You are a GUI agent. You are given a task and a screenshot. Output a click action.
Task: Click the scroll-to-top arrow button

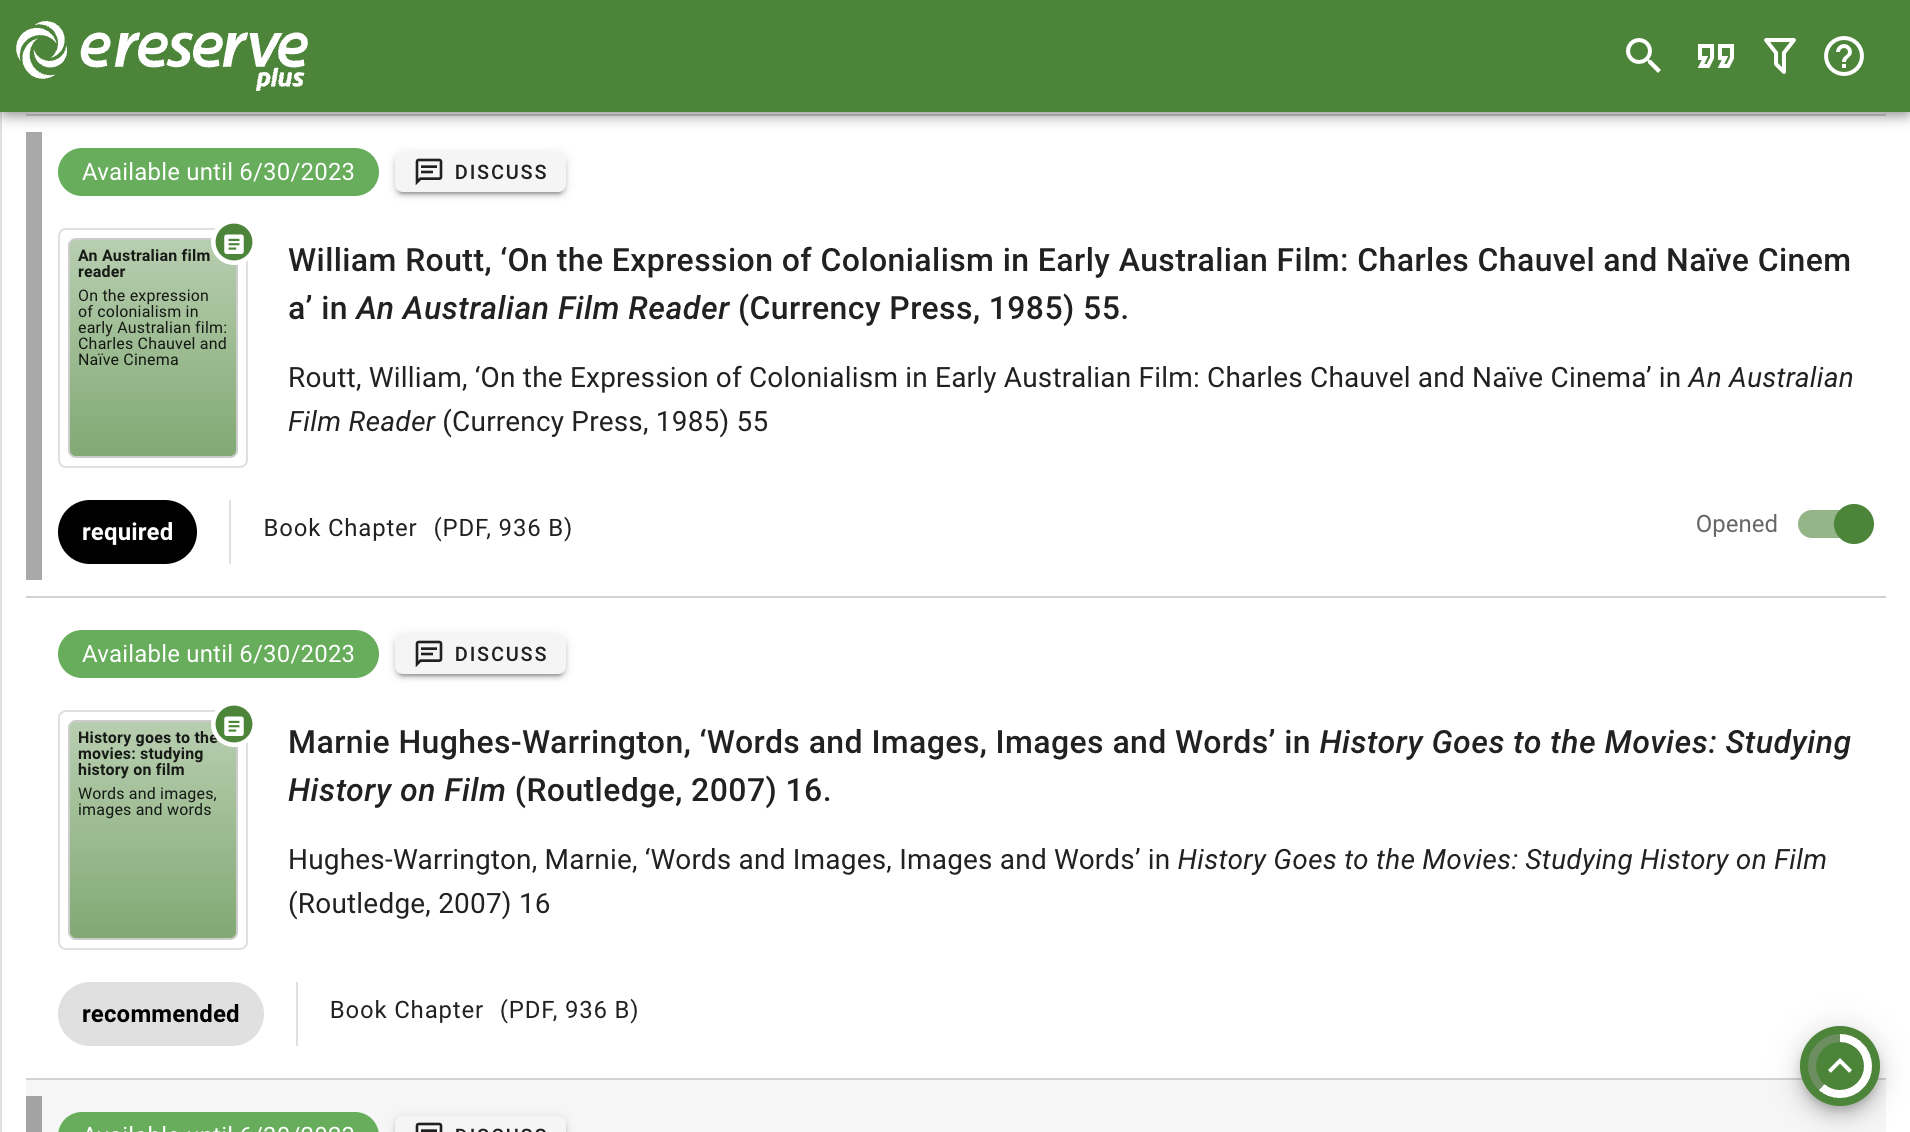pos(1839,1066)
